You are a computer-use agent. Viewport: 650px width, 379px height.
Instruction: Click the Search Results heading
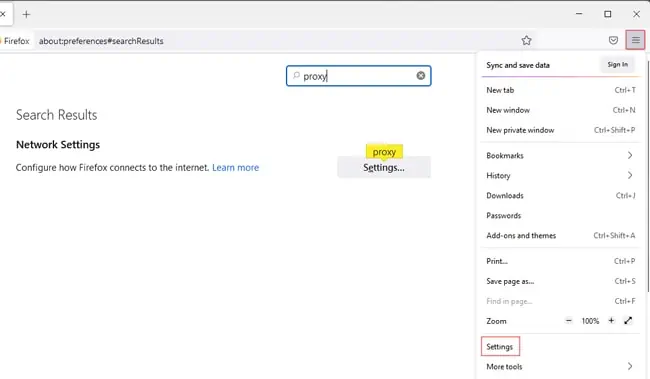pyautogui.click(x=56, y=115)
